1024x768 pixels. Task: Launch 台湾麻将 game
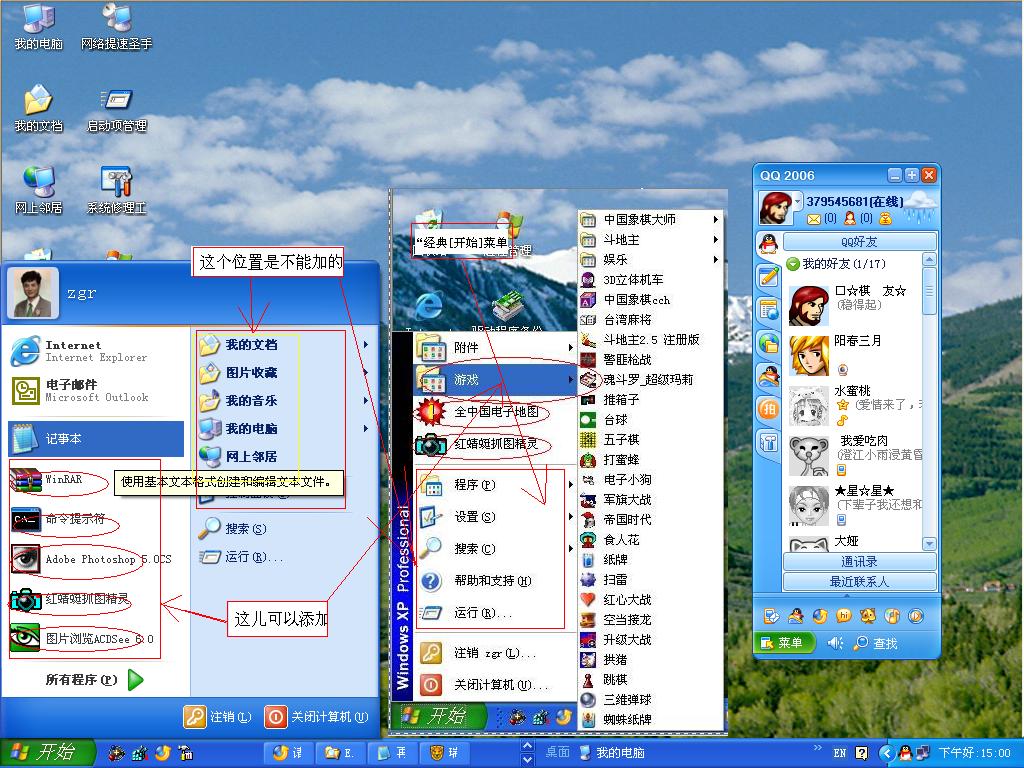[650, 319]
